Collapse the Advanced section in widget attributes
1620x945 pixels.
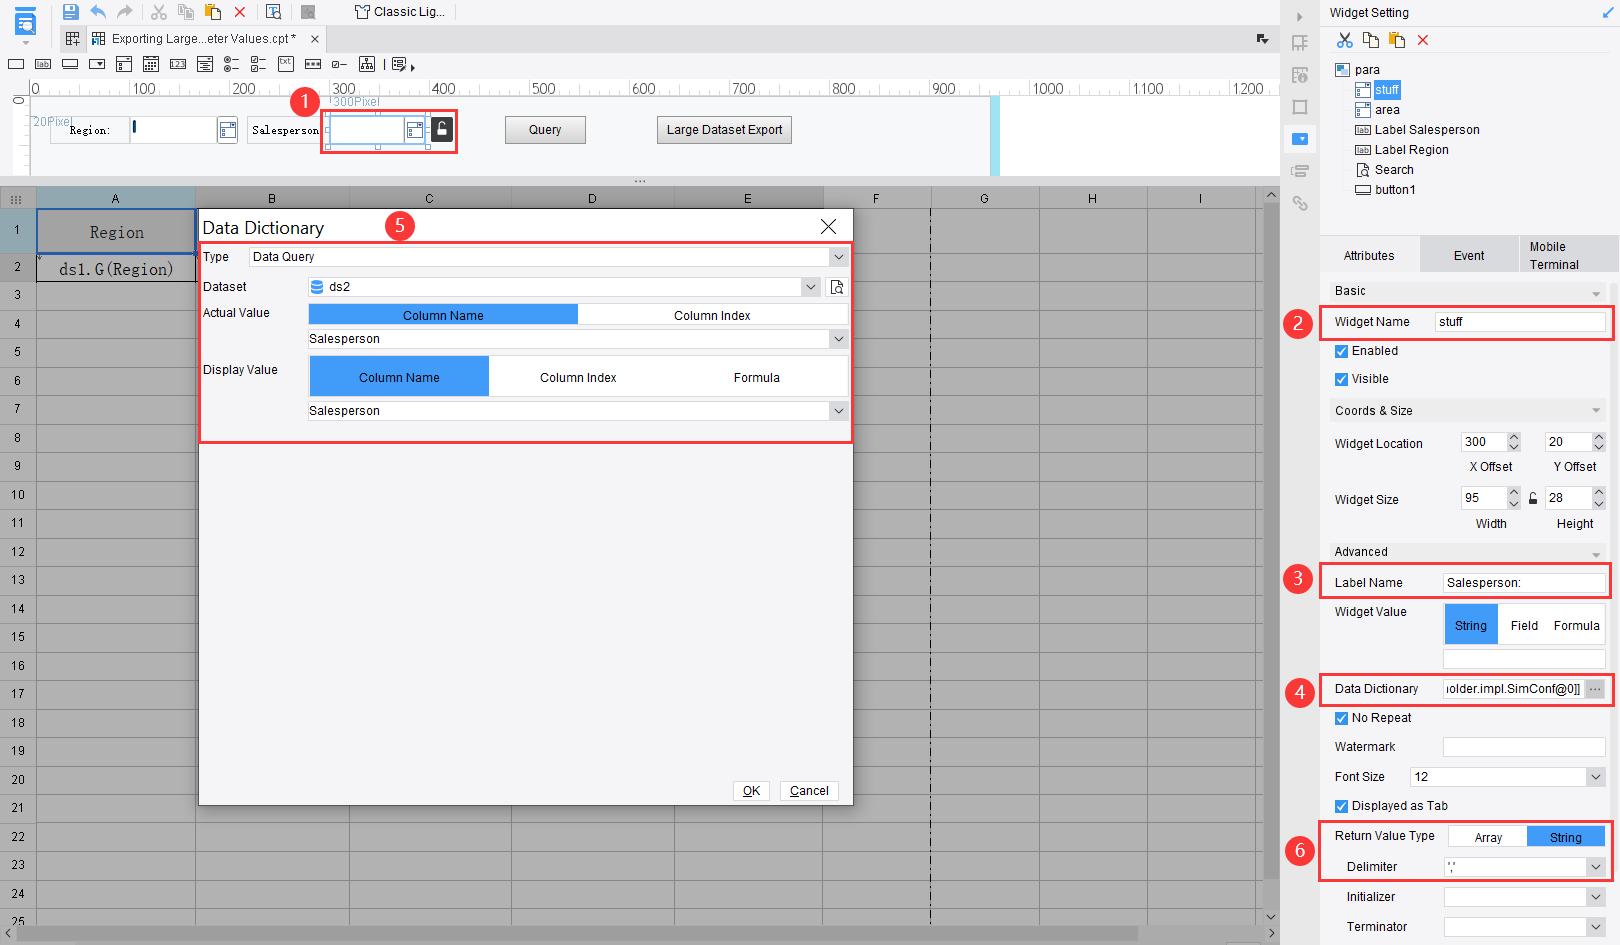pos(1596,551)
